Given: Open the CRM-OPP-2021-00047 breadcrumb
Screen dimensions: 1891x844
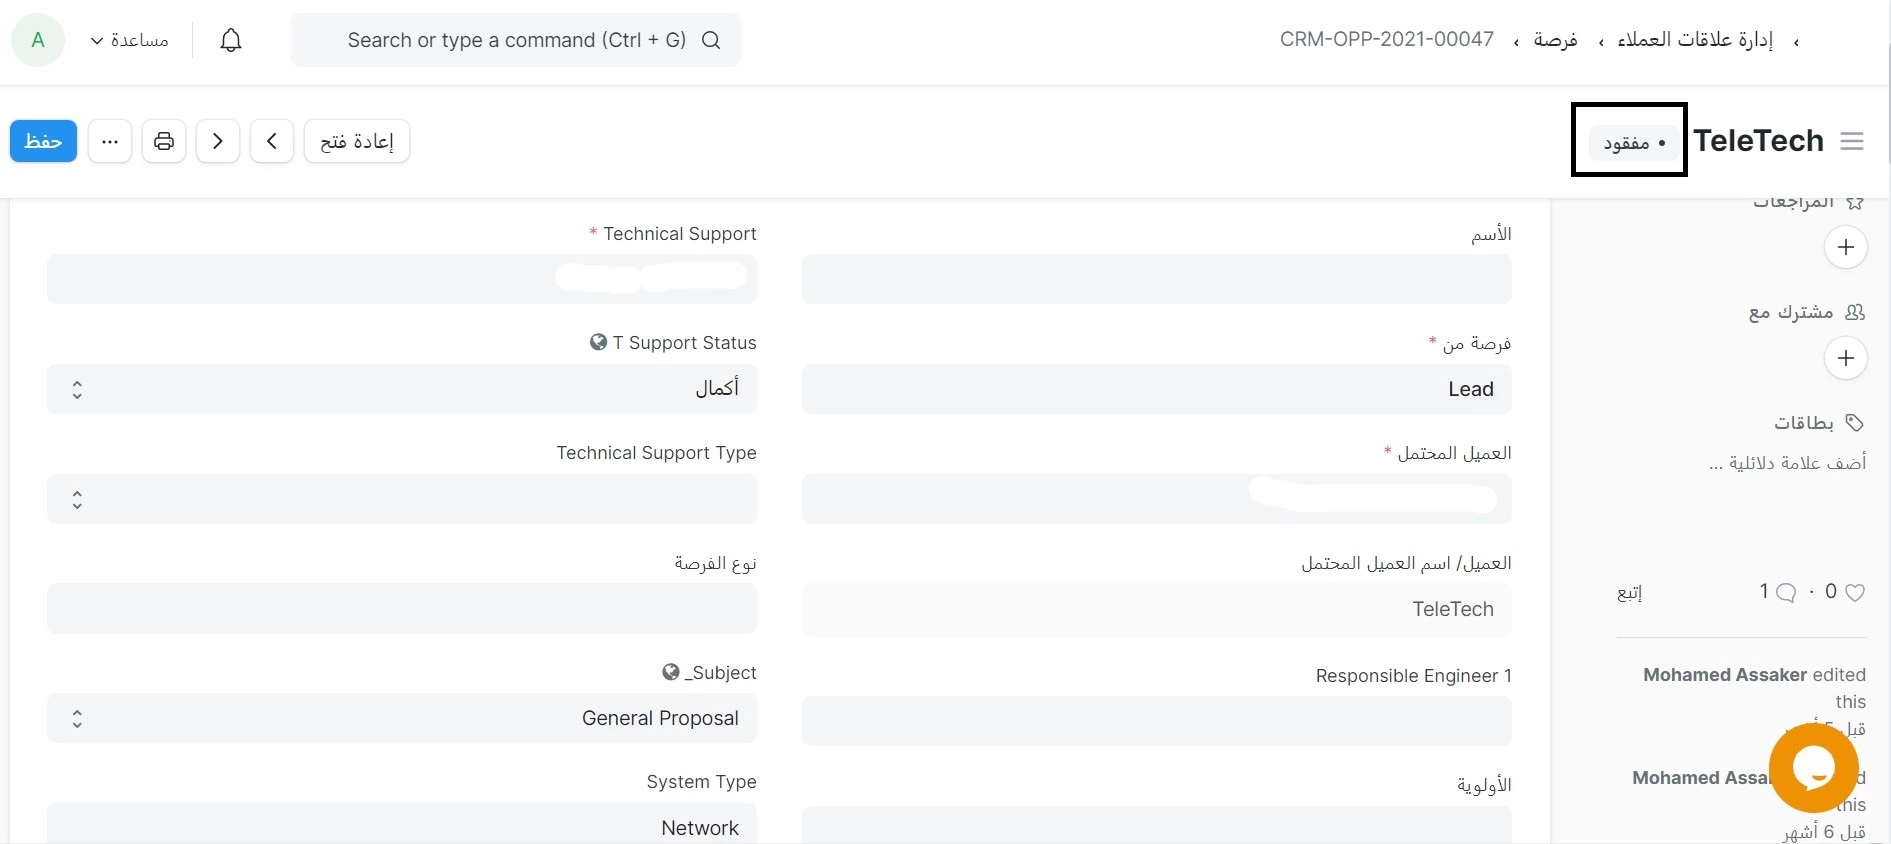Looking at the screenshot, I should tap(1387, 39).
